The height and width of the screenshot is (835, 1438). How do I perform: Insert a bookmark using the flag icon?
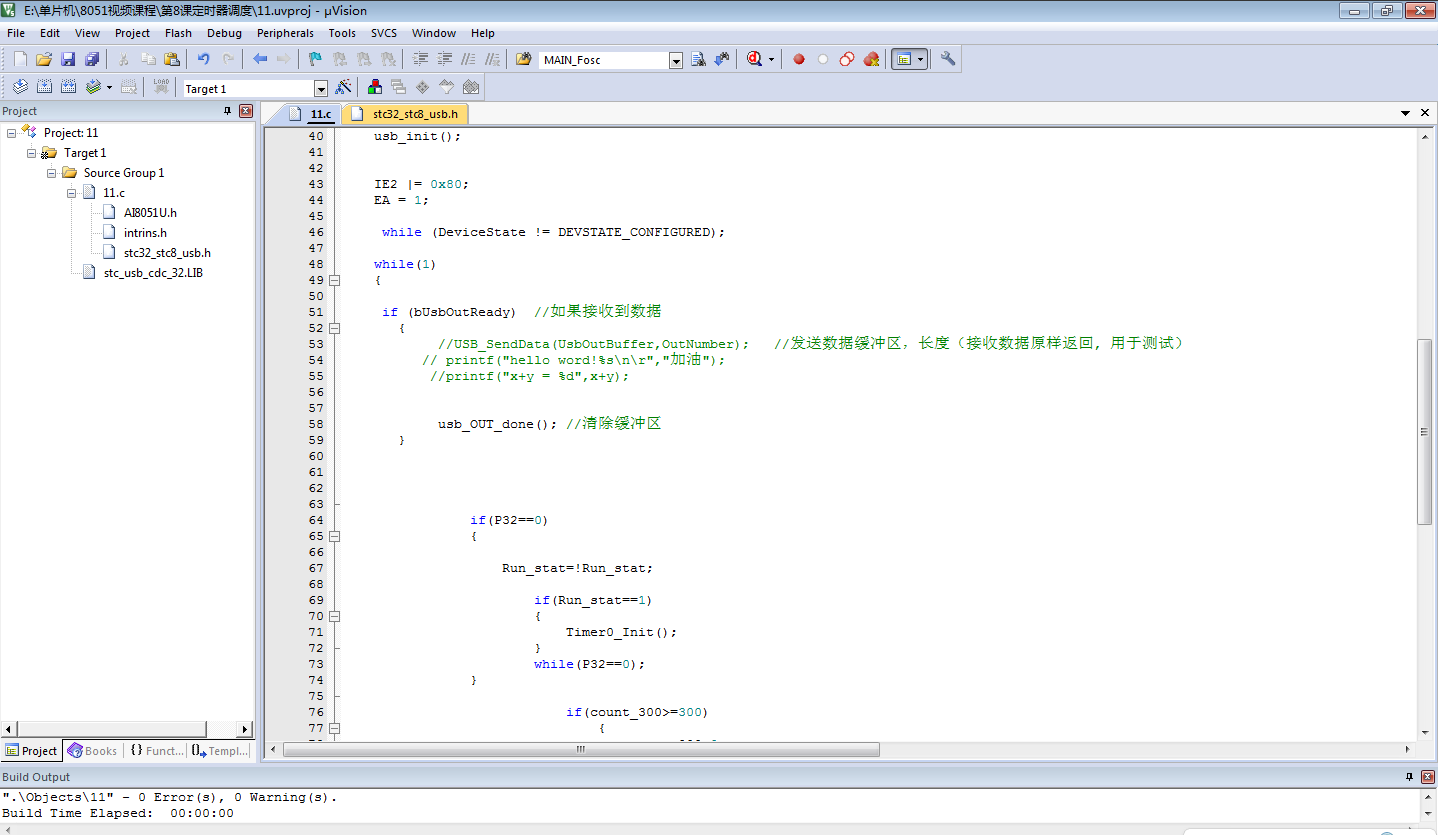[315, 60]
